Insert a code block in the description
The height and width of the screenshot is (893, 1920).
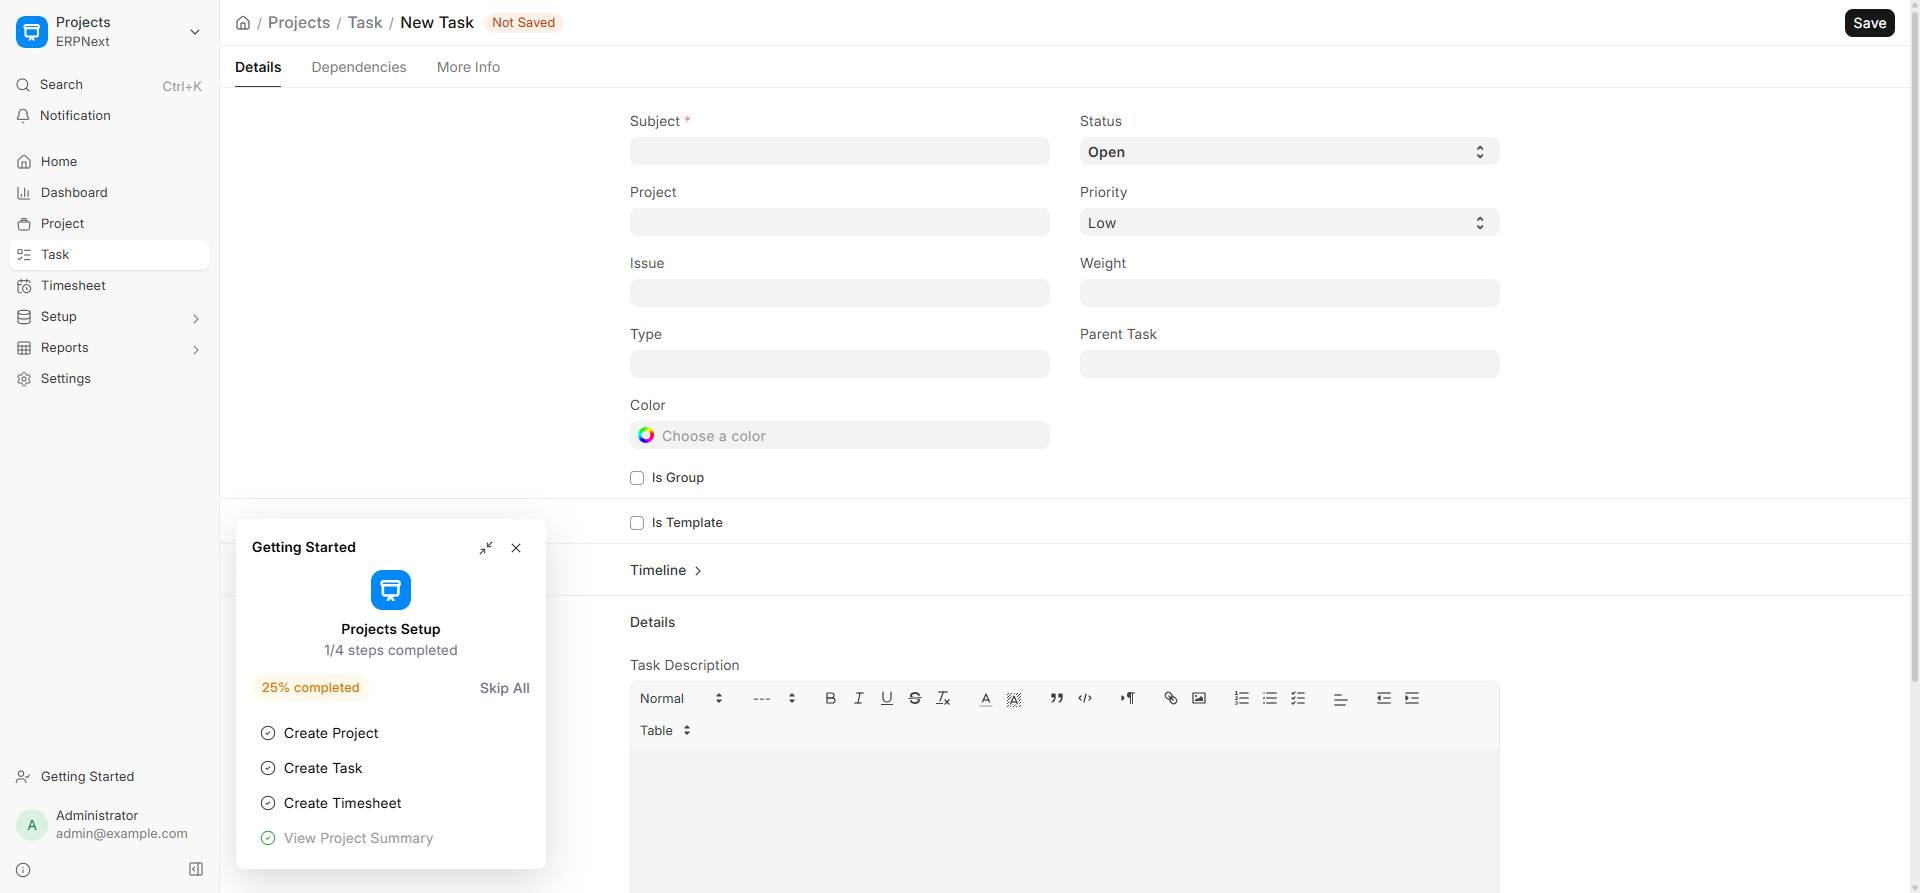(x=1085, y=698)
